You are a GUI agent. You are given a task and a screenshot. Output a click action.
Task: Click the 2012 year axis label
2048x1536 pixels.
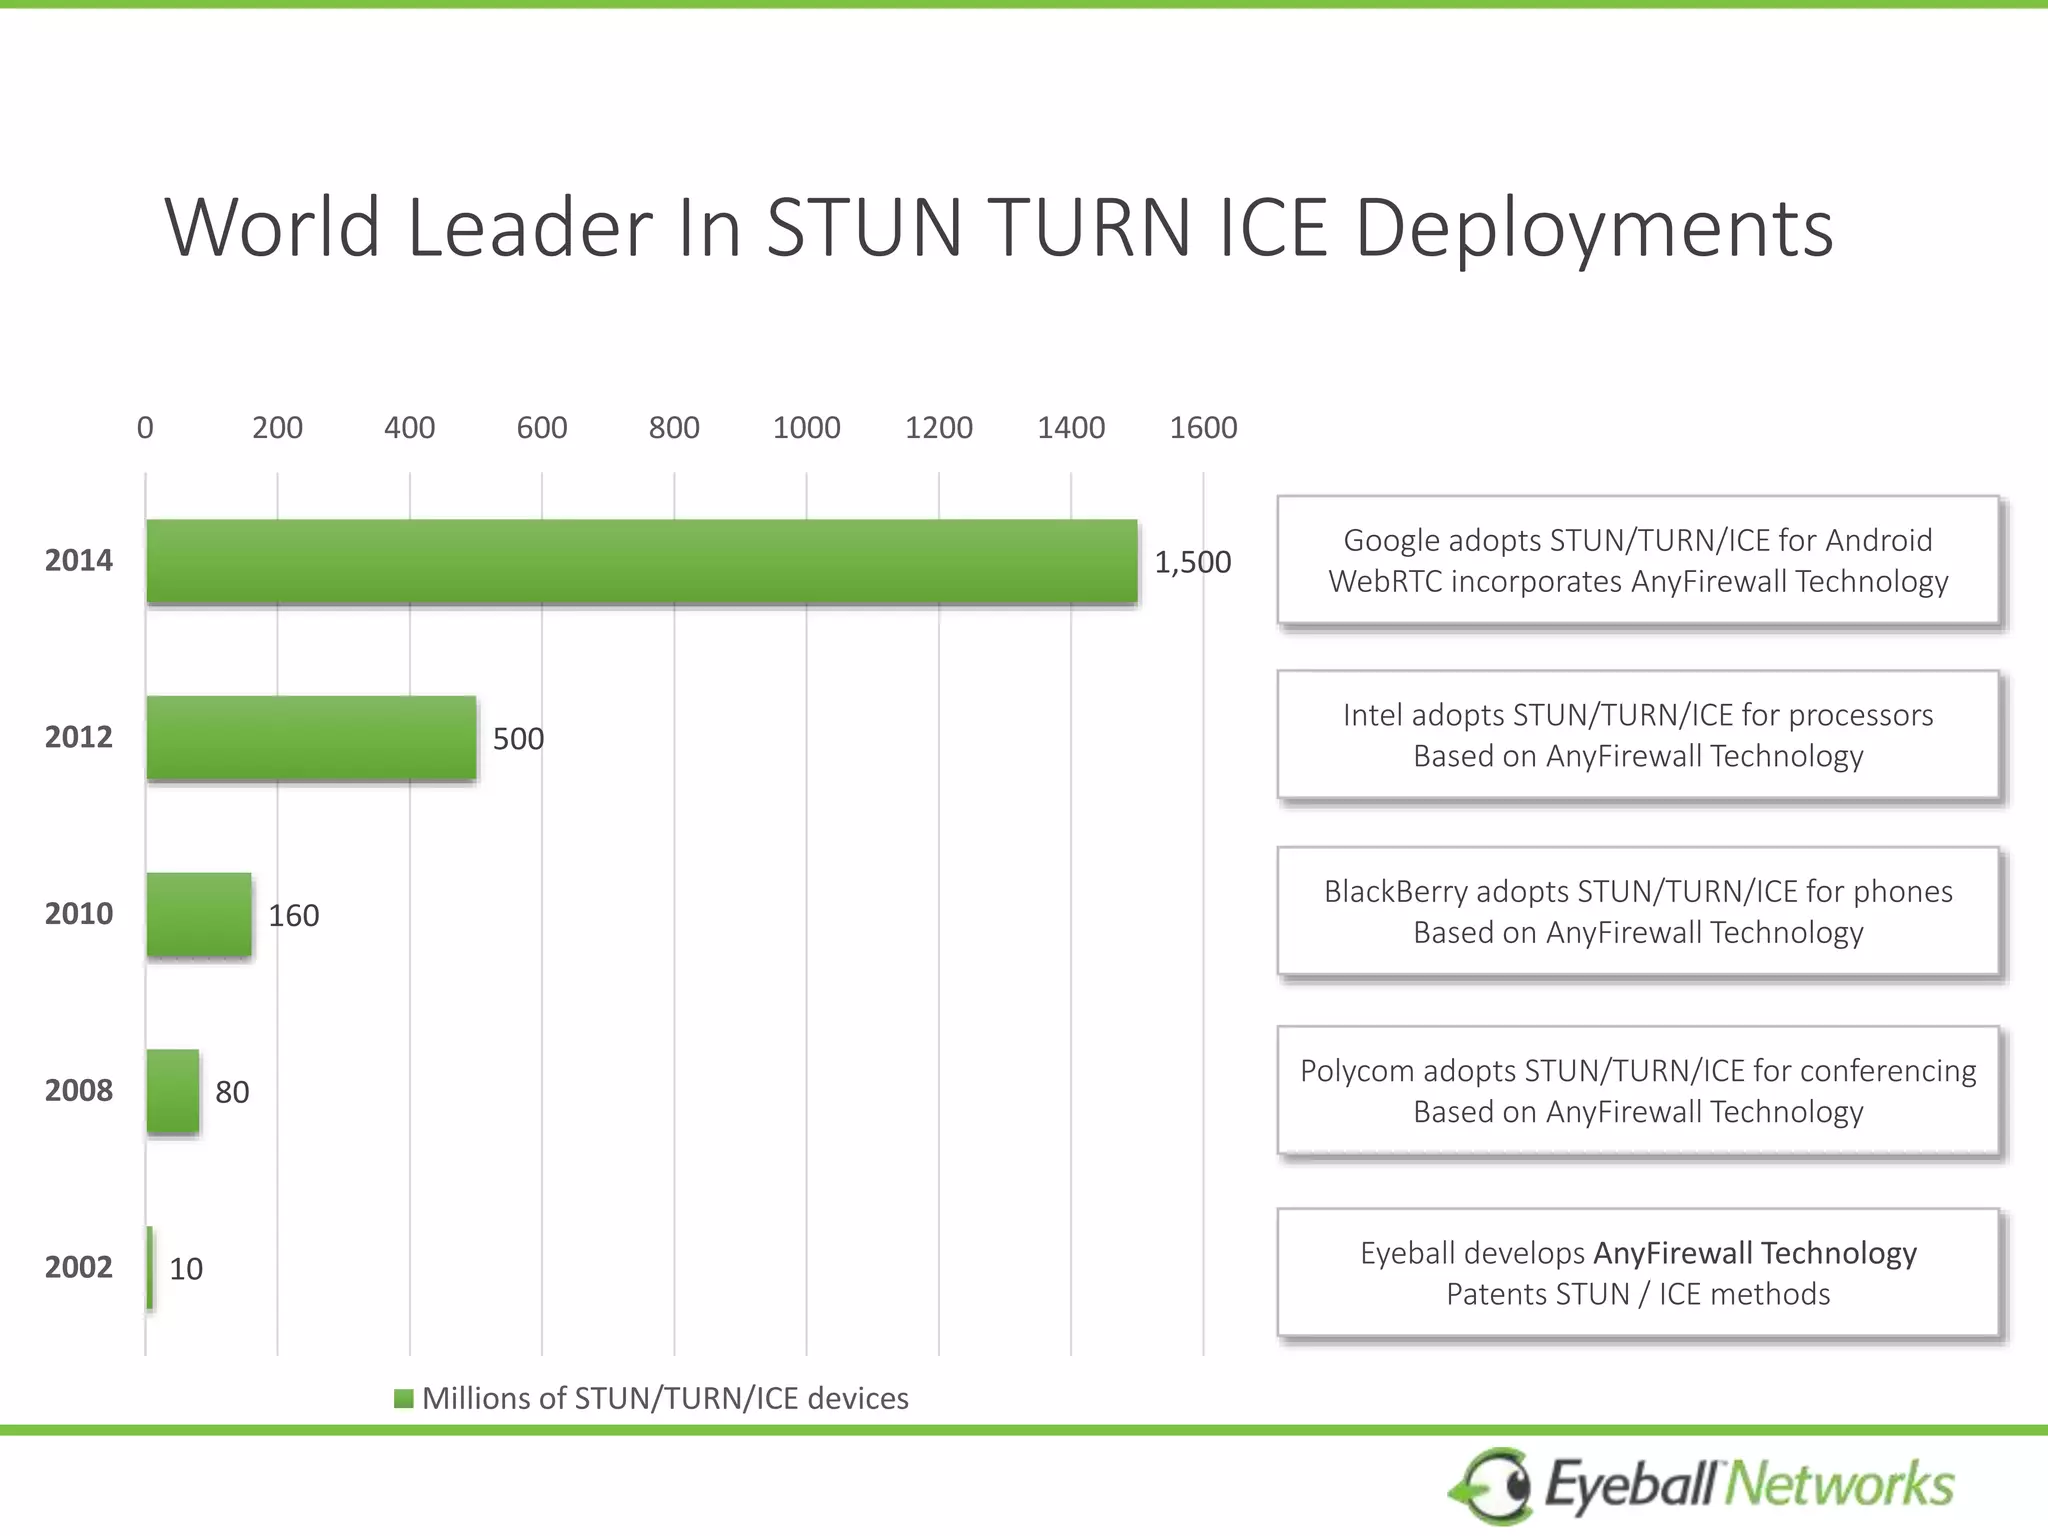(79, 737)
